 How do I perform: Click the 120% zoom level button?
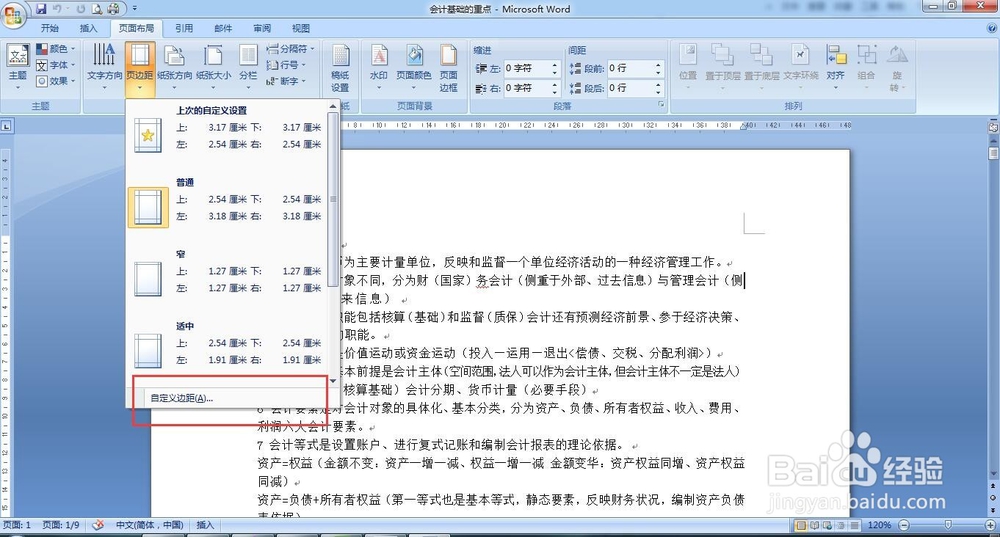coord(879,525)
